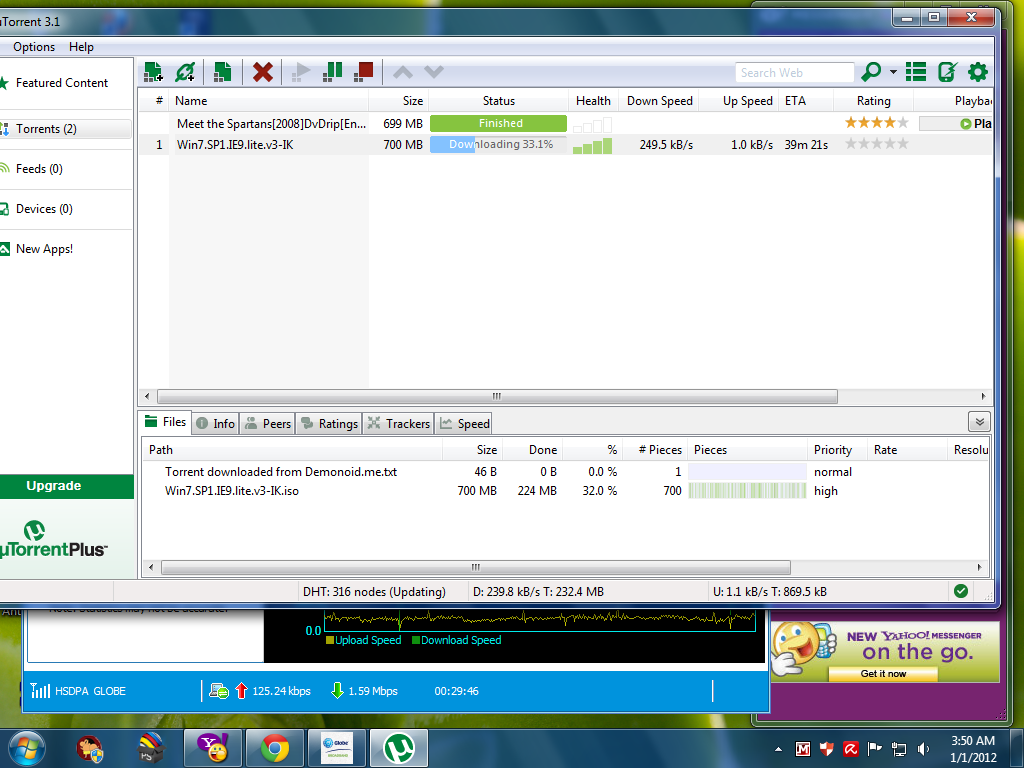Screen dimensions: 1024x768
Task: Click the Play button for Meet the Spartans
Action: coord(956,123)
